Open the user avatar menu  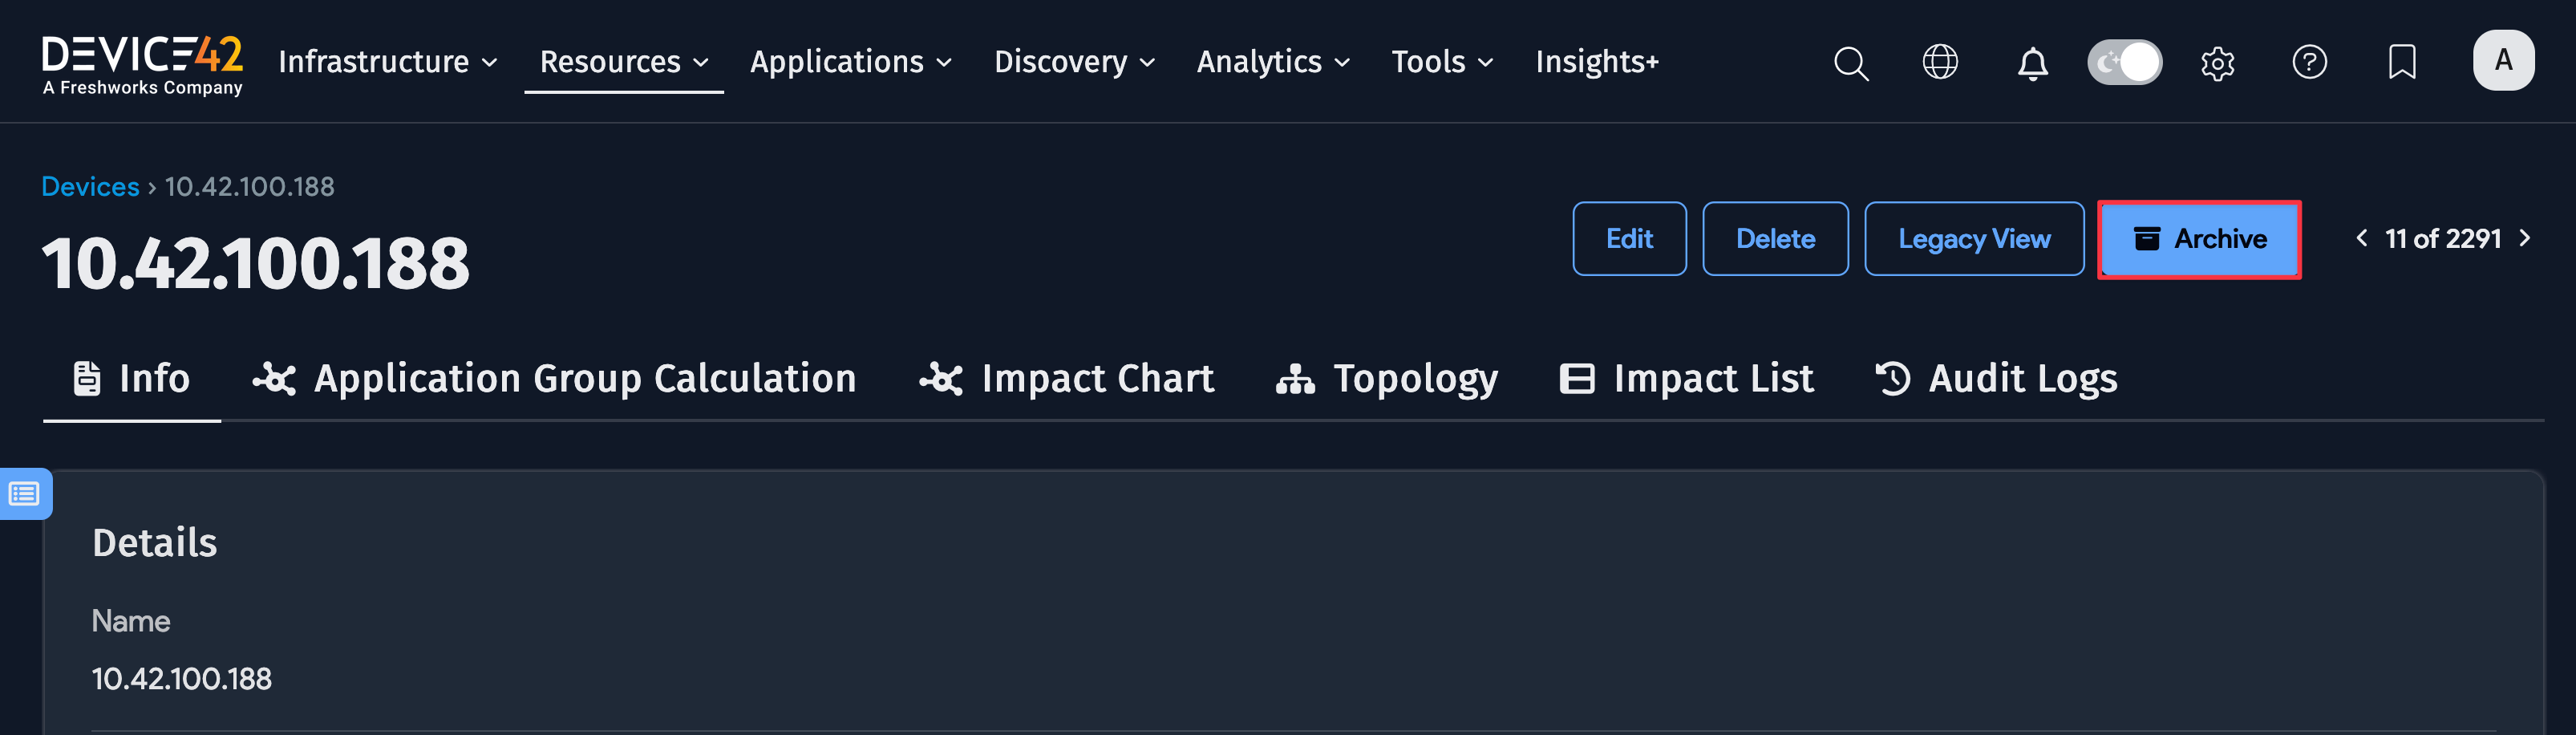(x=2504, y=60)
